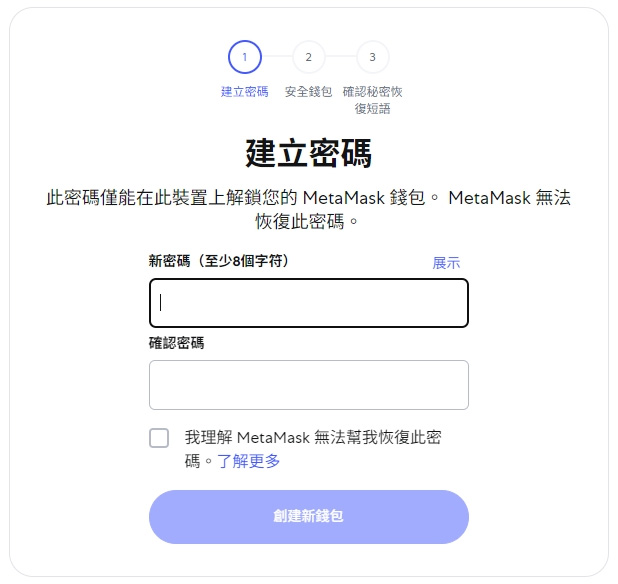
Task: Click the 建立密碼 step label under circle 1
Action: [x=245, y=92]
